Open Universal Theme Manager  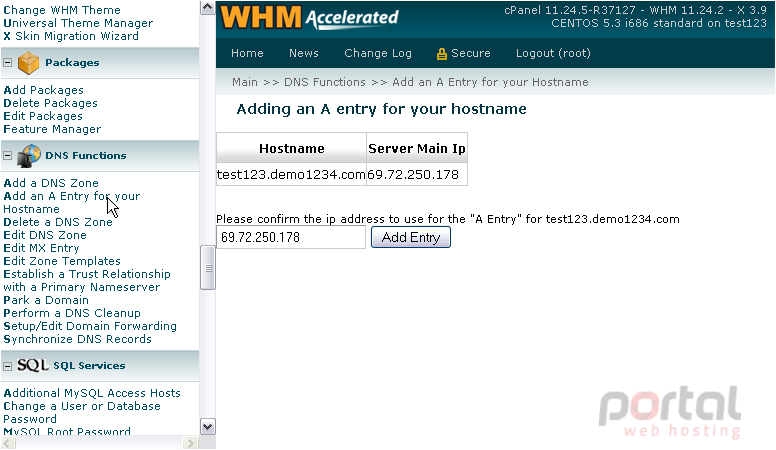[78, 23]
